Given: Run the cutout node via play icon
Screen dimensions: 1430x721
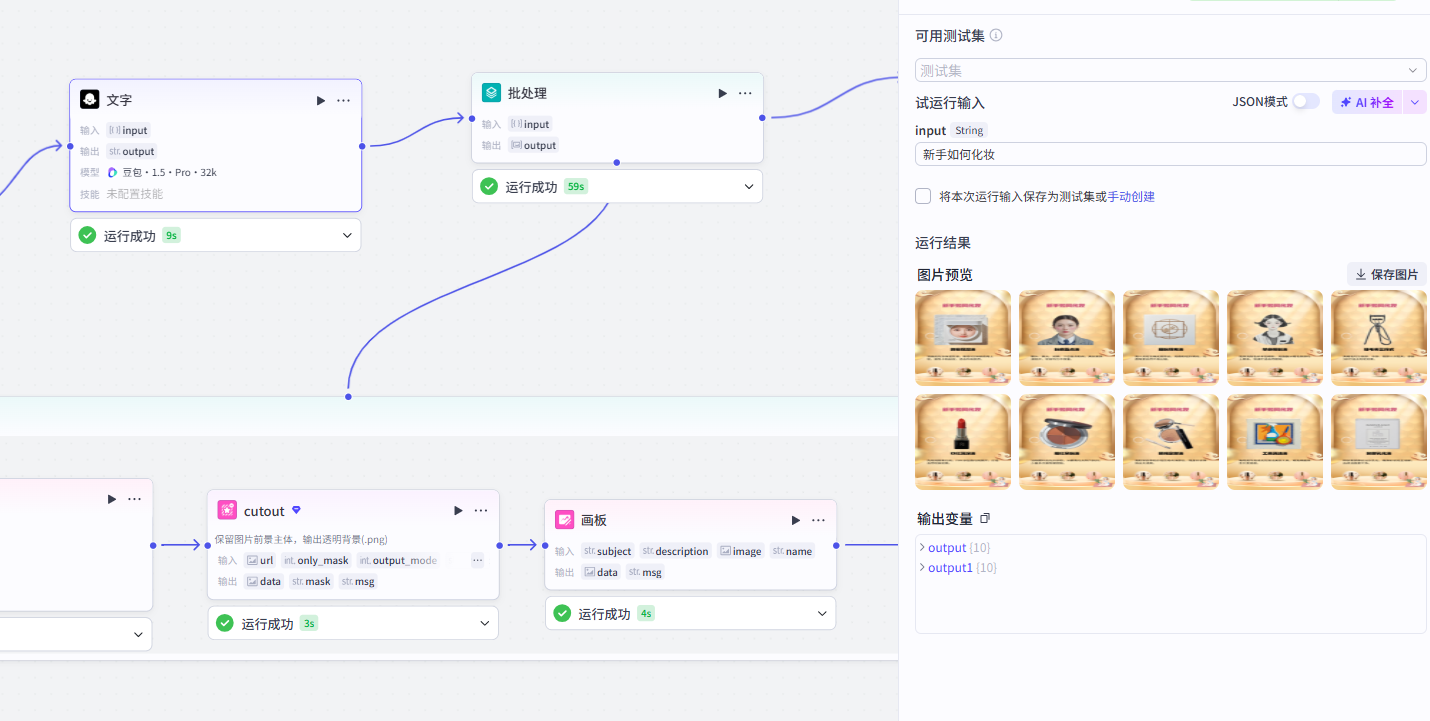Looking at the screenshot, I should 458,510.
